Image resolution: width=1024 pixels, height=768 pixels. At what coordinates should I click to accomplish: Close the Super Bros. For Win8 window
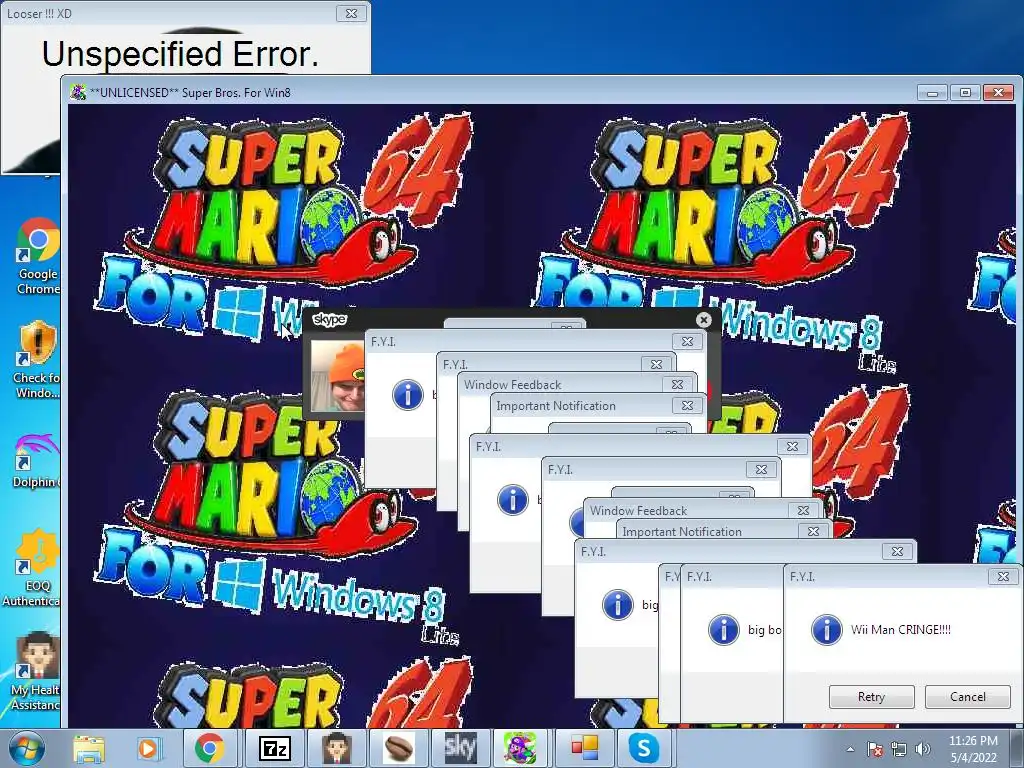point(999,93)
